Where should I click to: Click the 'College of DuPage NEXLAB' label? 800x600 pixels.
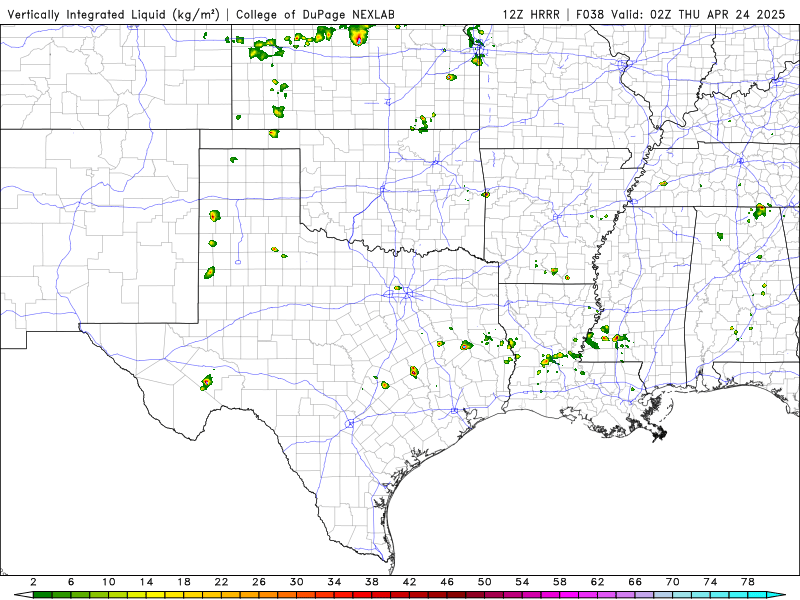(x=315, y=15)
